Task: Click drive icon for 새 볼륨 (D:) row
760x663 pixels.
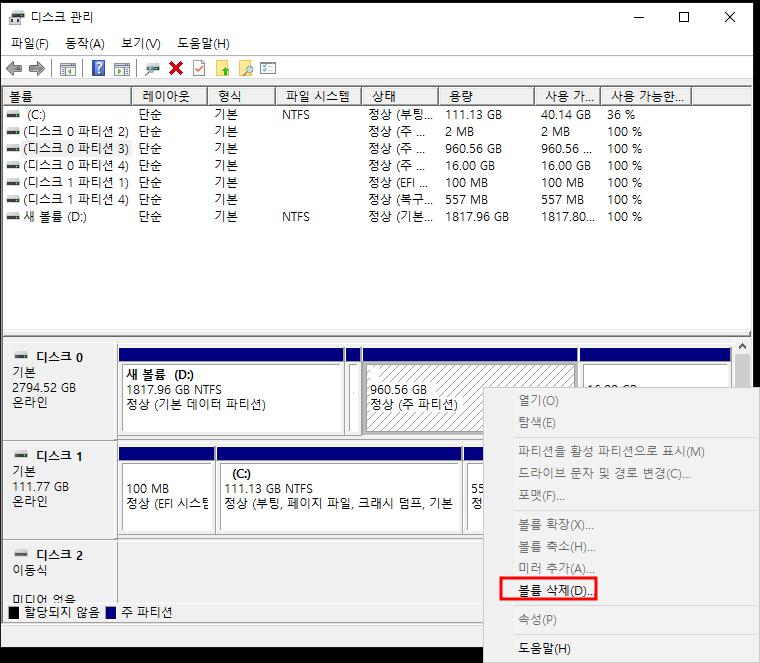Action: [13, 217]
